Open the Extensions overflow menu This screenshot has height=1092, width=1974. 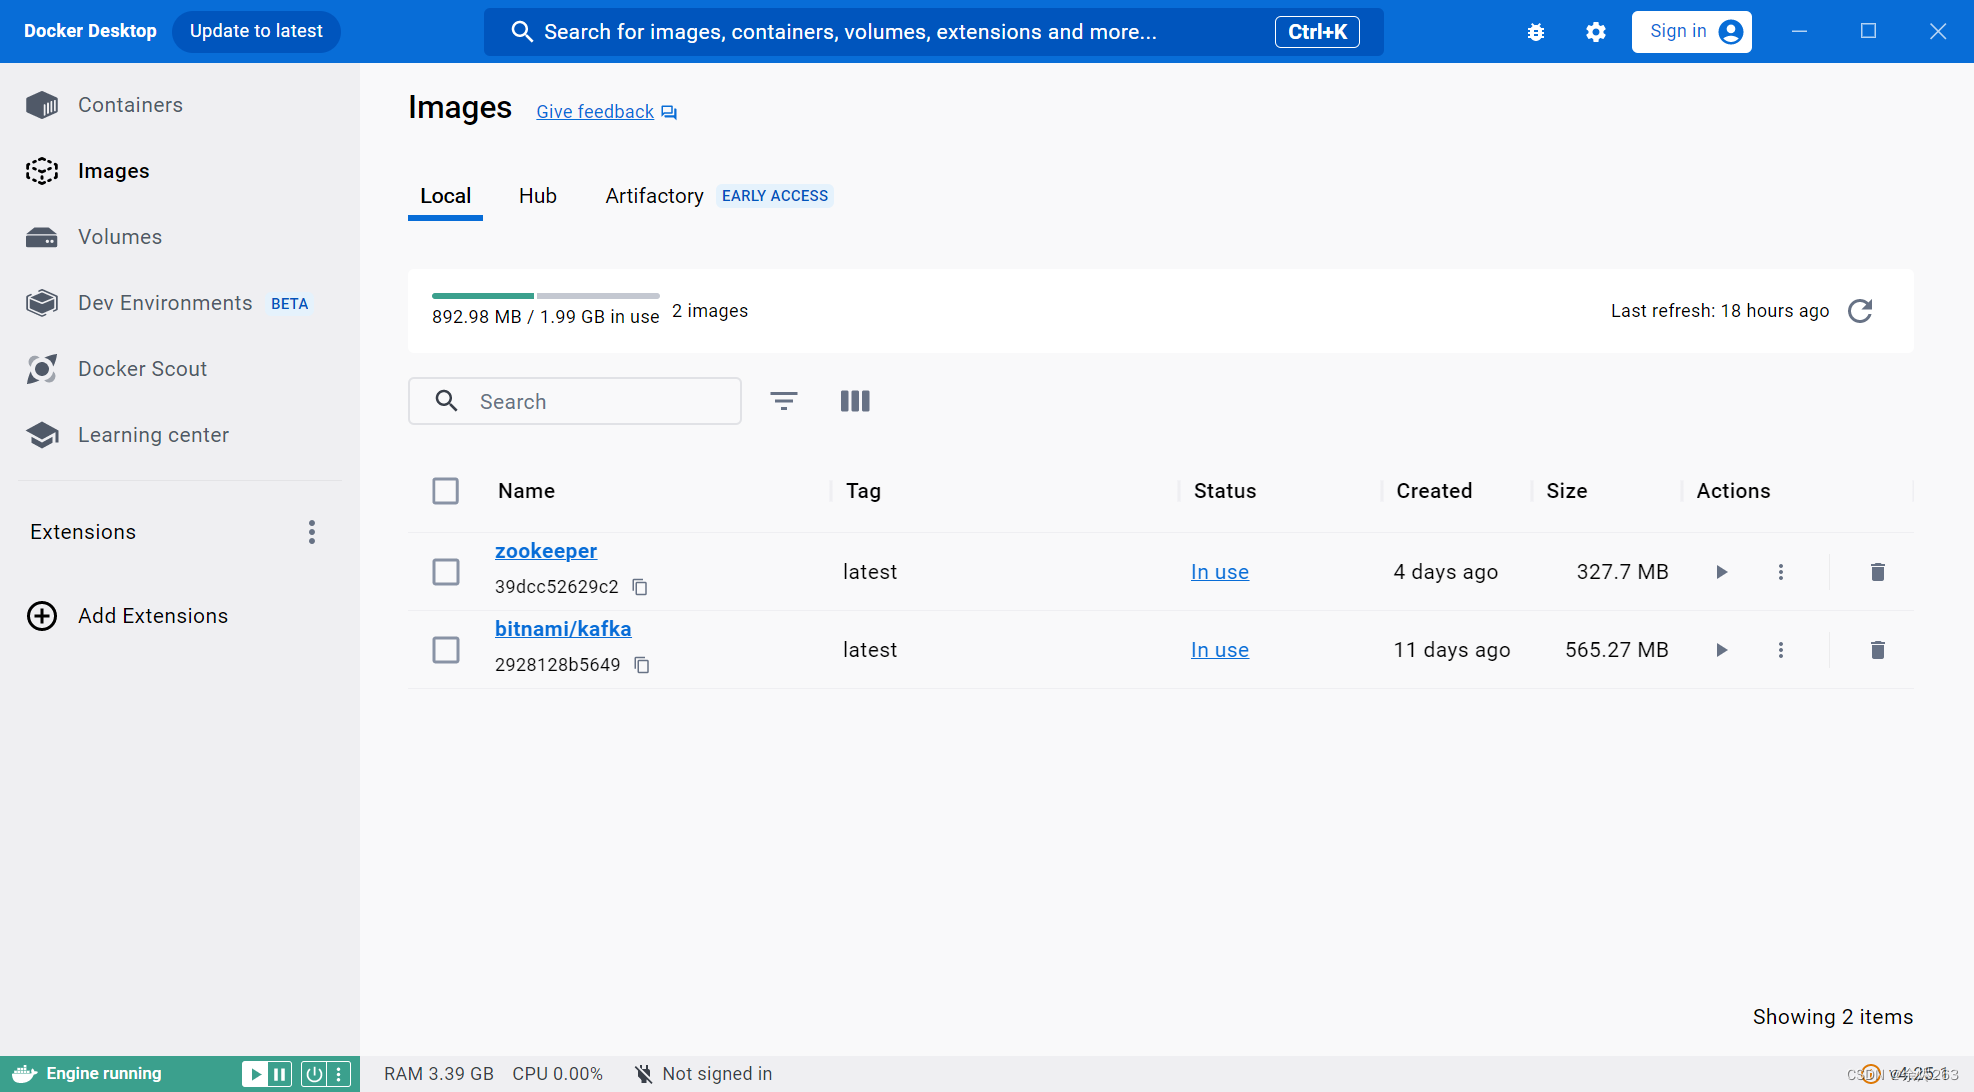(311, 531)
